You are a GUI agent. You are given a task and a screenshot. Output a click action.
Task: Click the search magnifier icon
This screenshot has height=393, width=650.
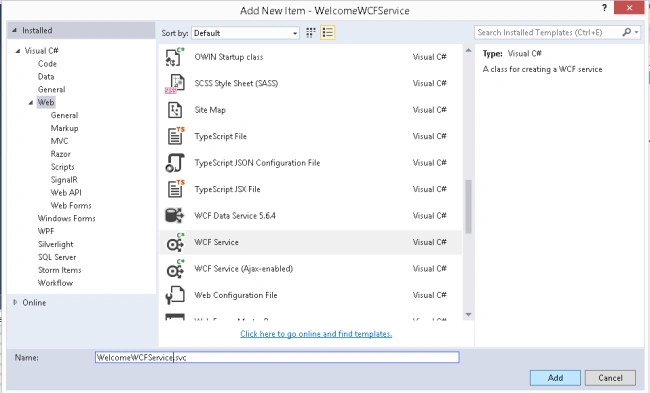point(626,32)
